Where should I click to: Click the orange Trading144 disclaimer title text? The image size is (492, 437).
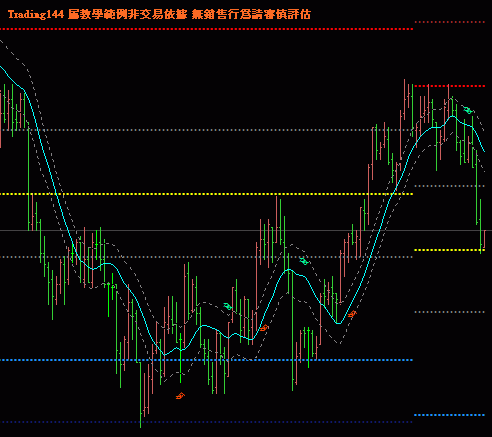(x=159, y=14)
